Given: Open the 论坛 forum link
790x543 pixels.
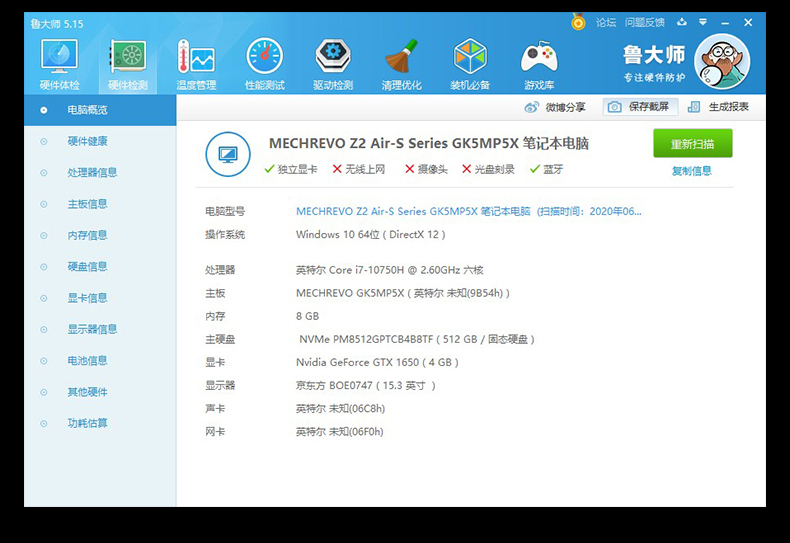Looking at the screenshot, I should pyautogui.click(x=606, y=23).
